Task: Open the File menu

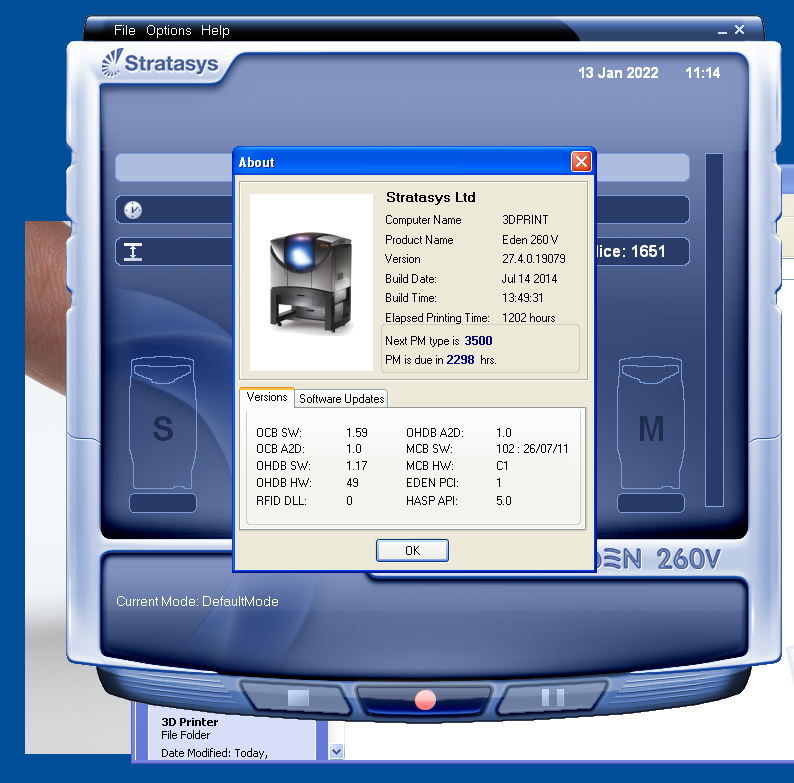Action: (x=125, y=30)
